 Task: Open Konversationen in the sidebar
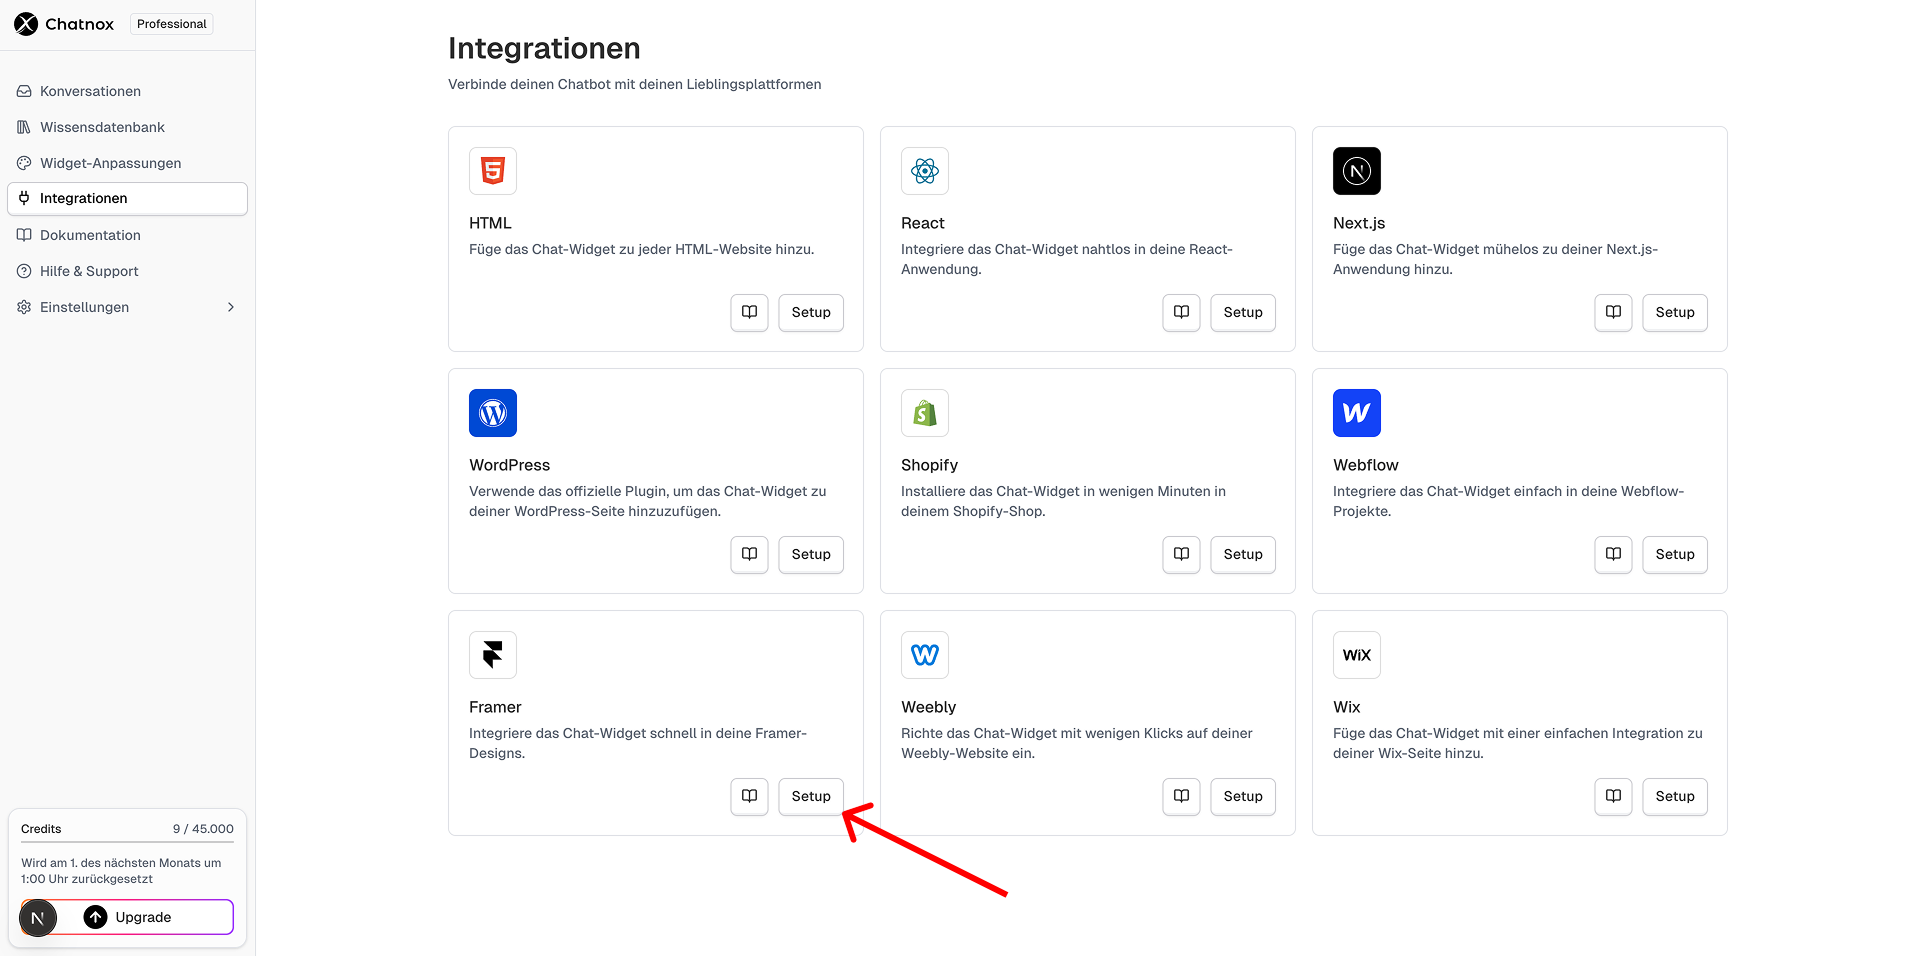point(90,91)
